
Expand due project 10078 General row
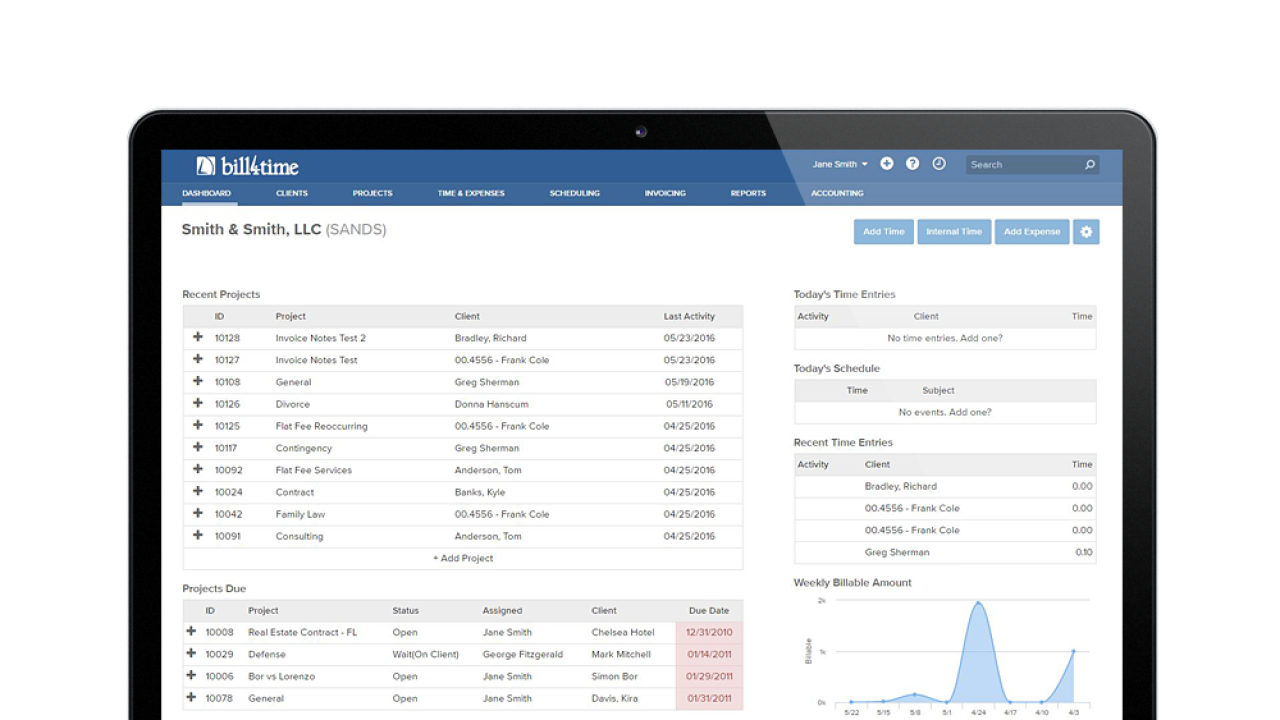click(191, 698)
